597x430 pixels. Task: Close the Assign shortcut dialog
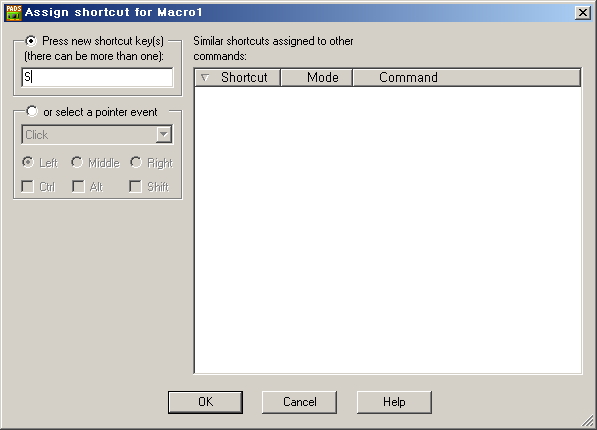(x=583, y=13)
